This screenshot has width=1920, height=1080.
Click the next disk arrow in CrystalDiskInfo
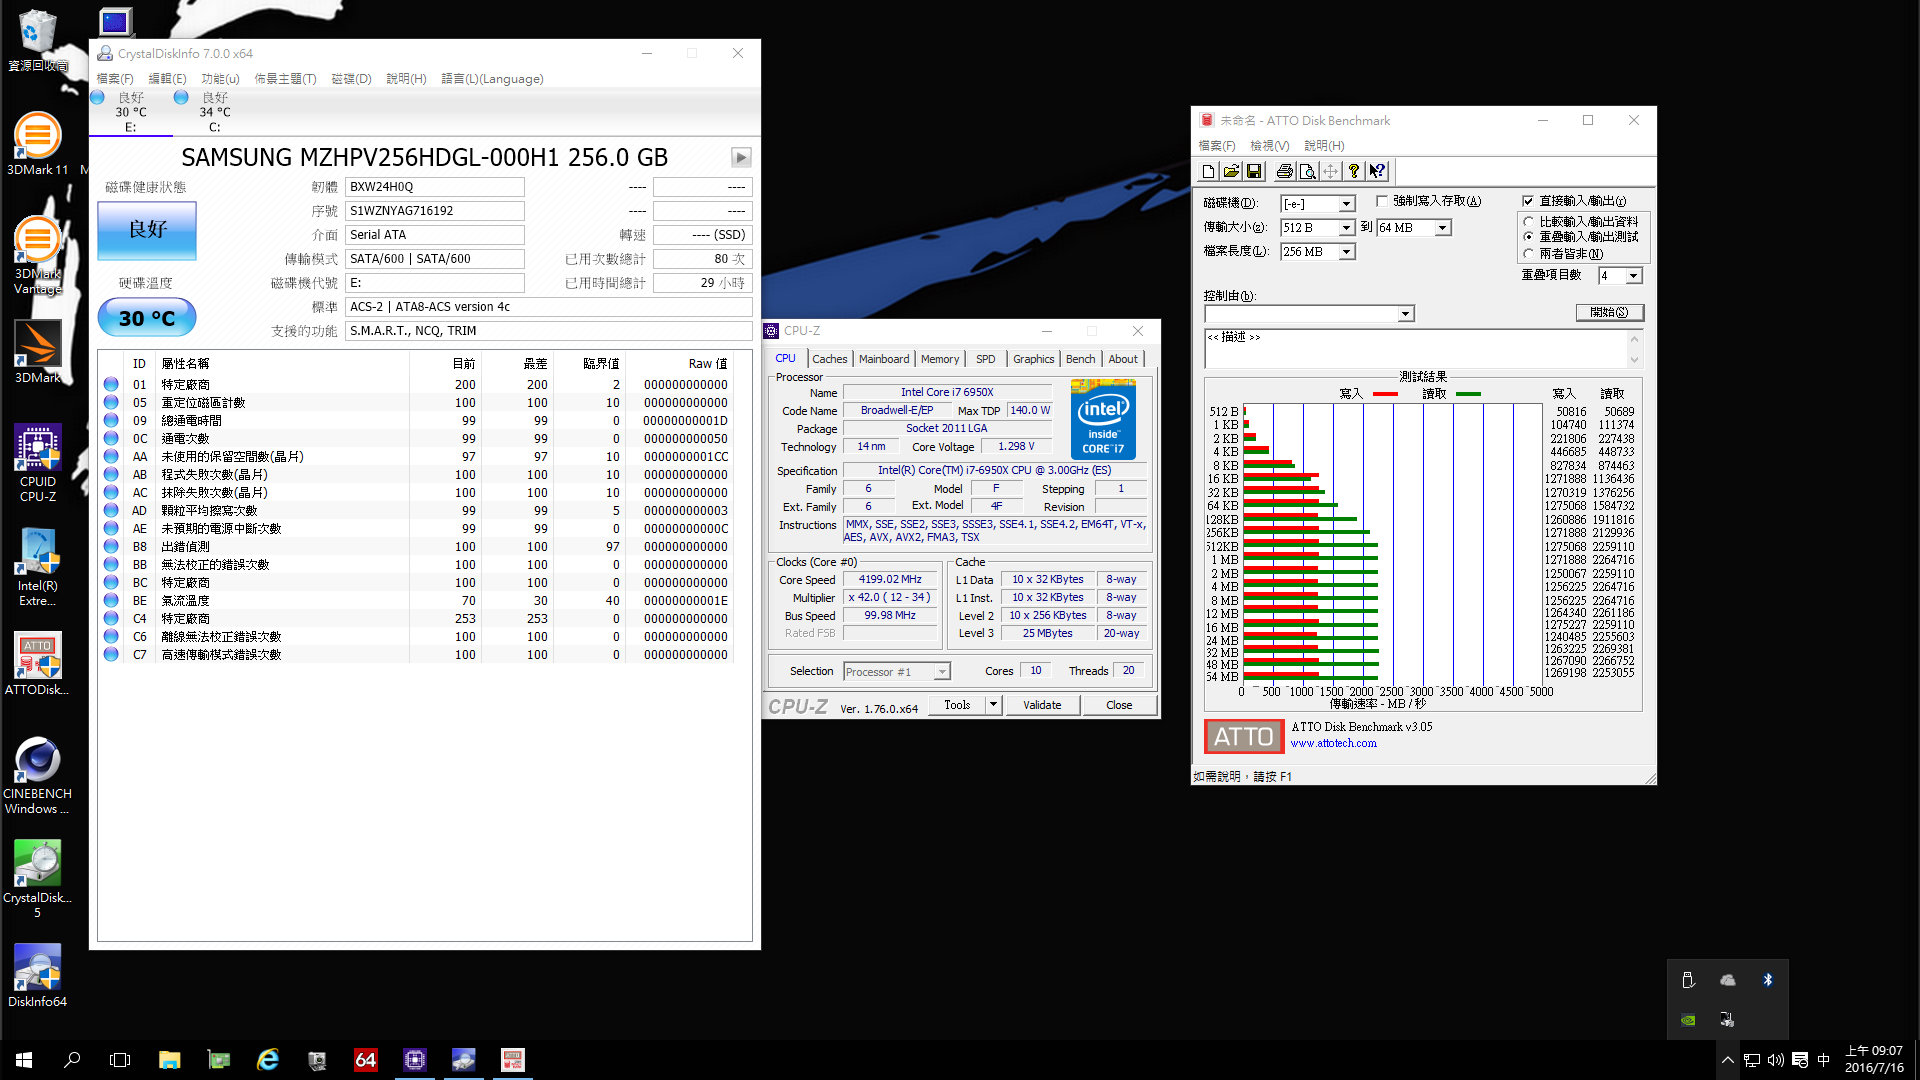[x=741, y=157]
